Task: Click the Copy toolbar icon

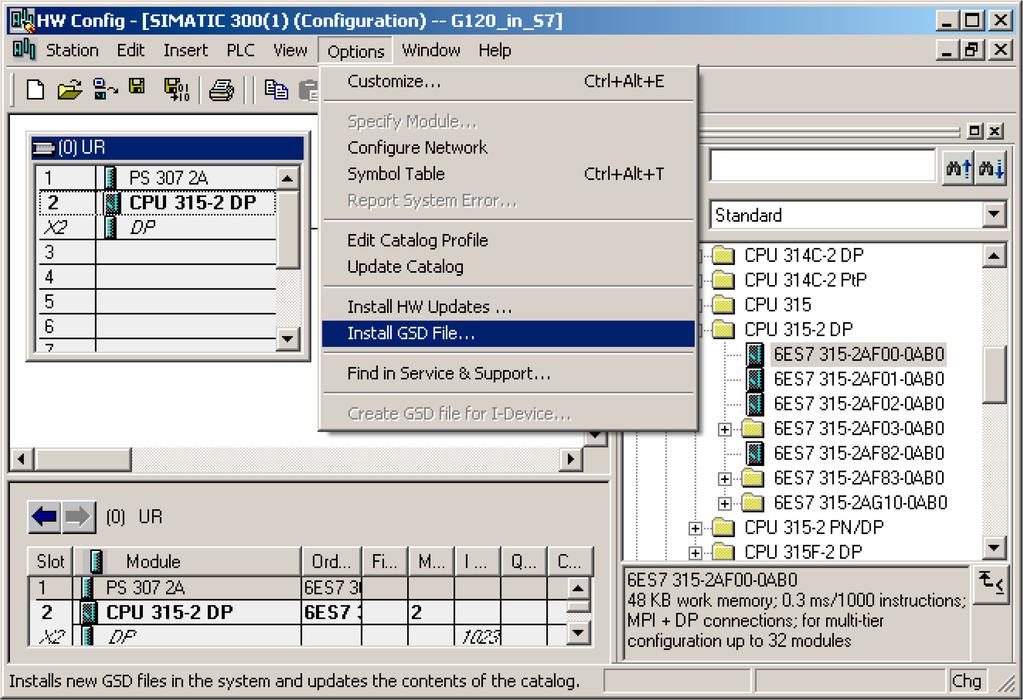Action: tap(276, 89)
